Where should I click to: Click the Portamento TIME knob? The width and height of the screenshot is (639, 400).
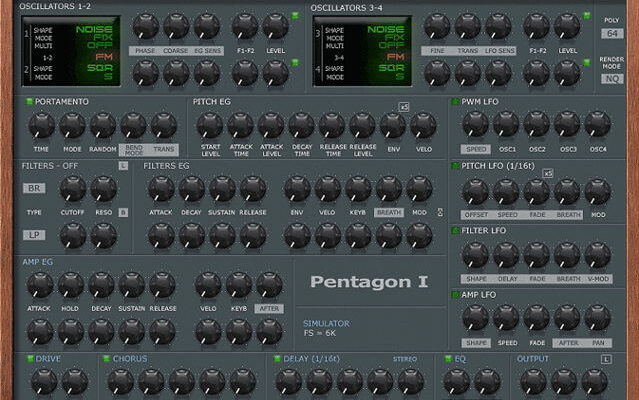point(41,125)
